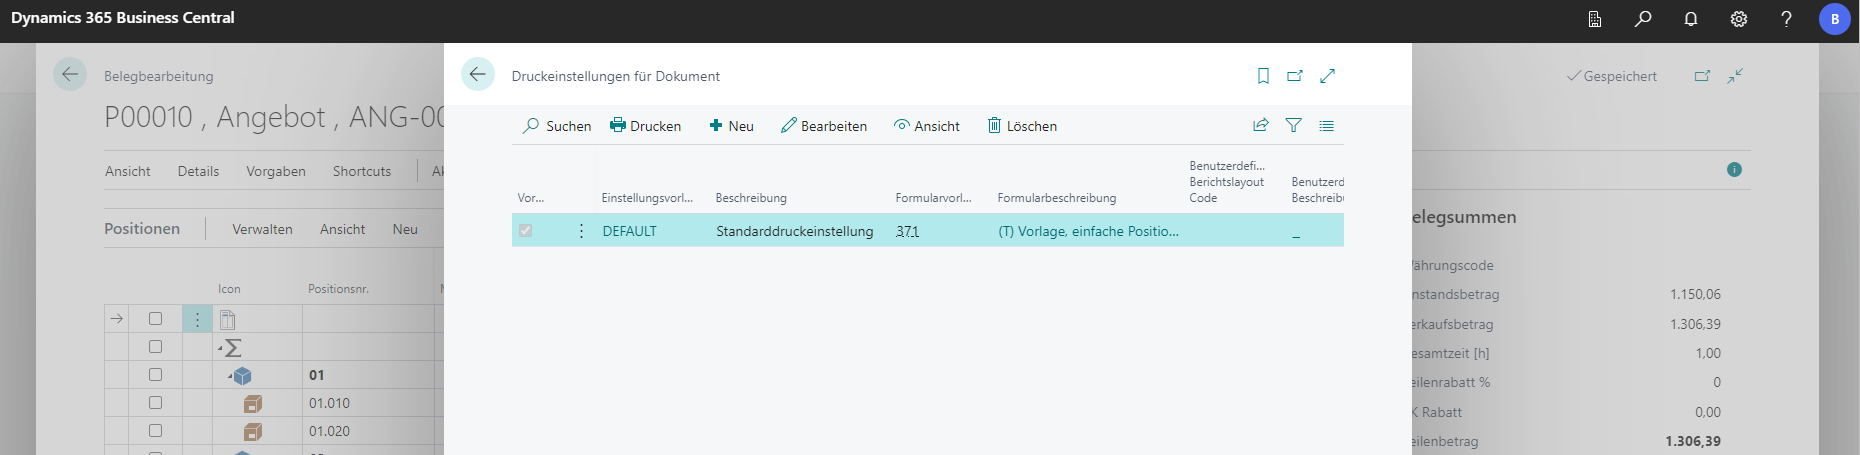Check the box for position 01.010

(155, 403)
